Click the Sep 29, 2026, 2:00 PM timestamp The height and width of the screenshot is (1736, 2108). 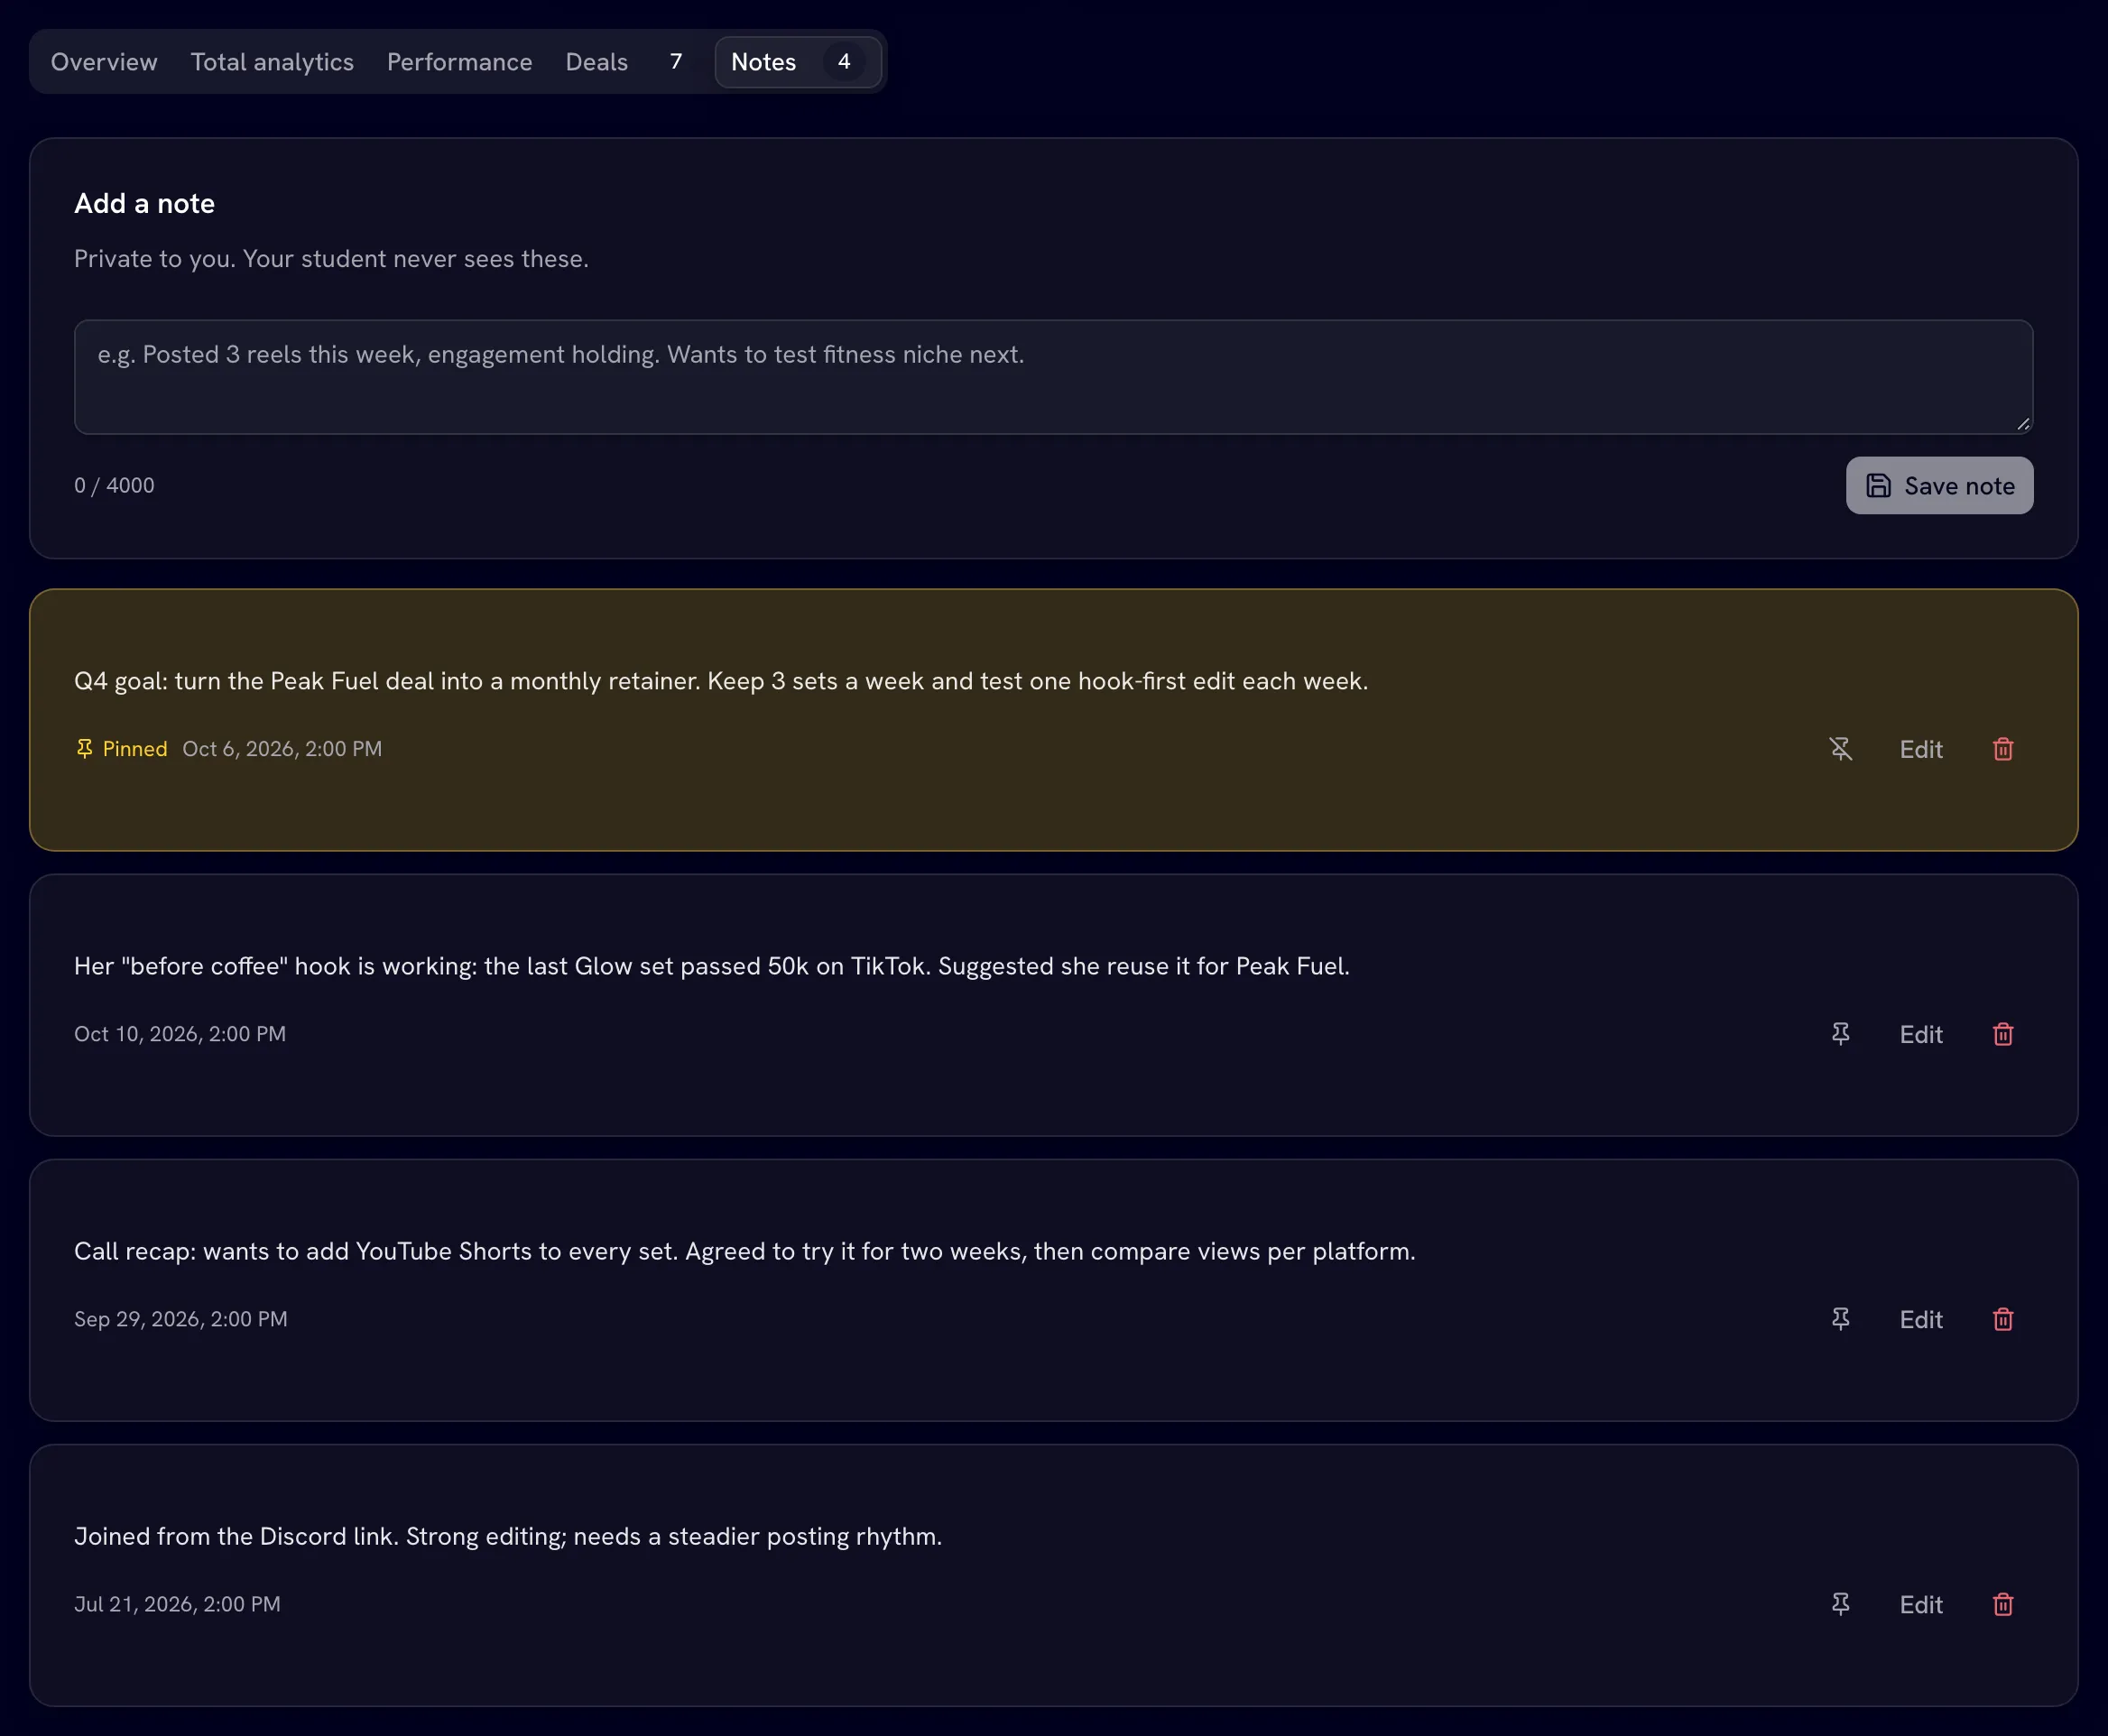181,1319
